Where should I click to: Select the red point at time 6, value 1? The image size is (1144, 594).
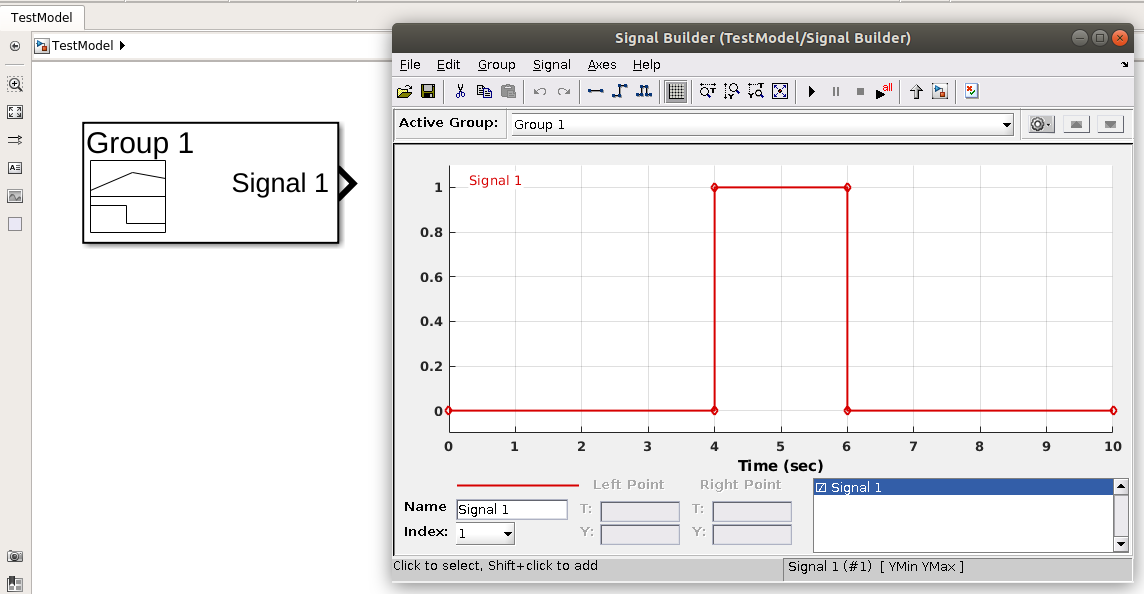(847, 188)
